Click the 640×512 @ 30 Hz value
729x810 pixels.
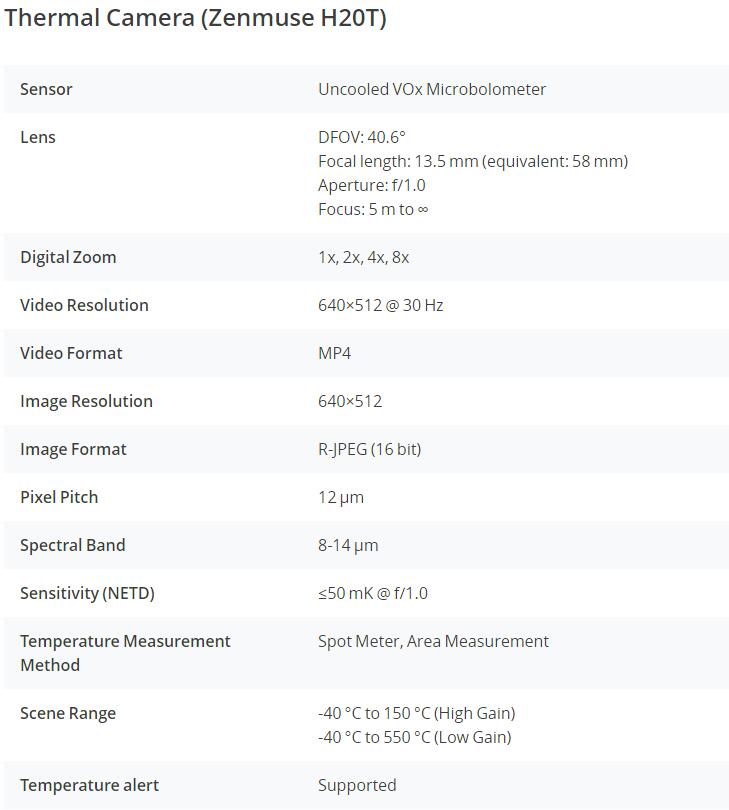pos(381,305)
